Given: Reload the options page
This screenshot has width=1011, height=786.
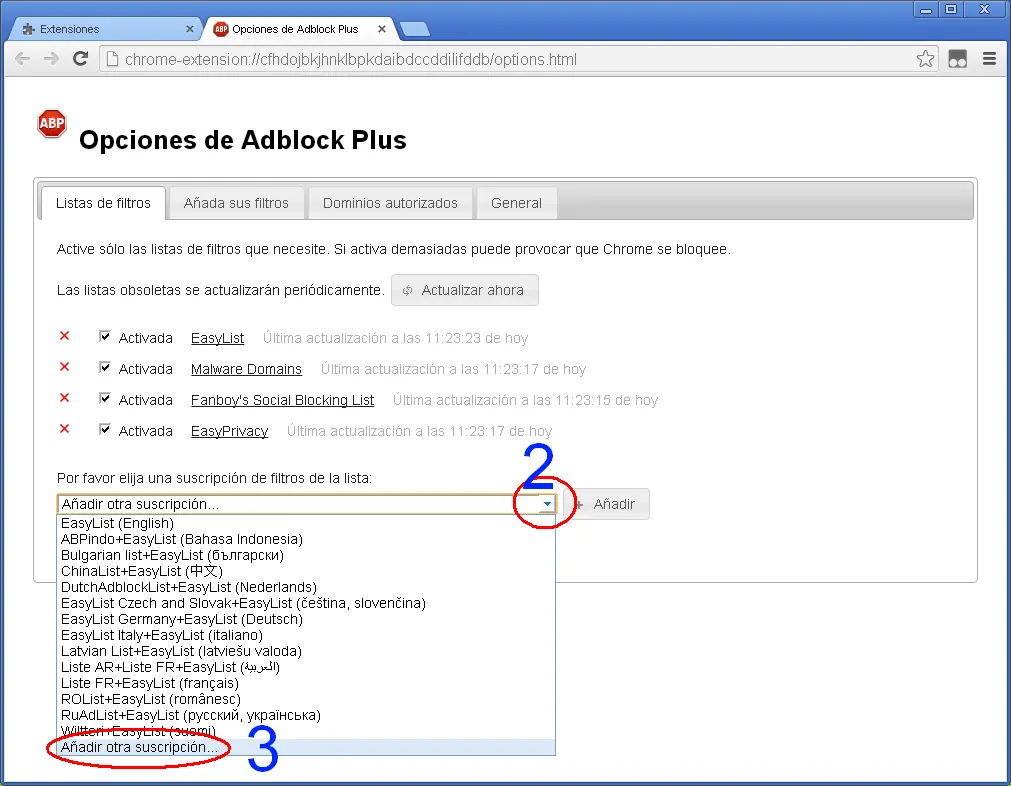Looking at the screenshot, I should click(80, 59).
